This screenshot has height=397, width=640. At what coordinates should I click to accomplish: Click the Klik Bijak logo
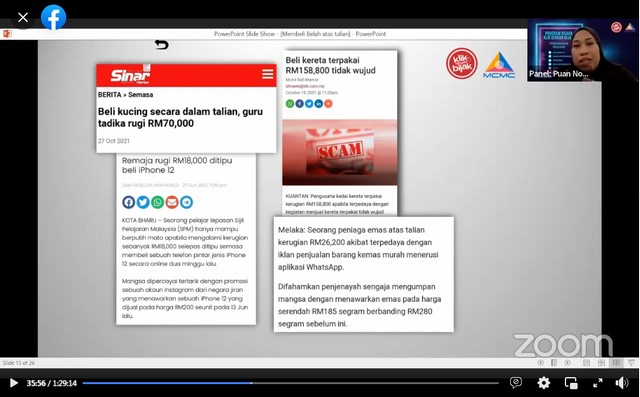pos(462,63)
